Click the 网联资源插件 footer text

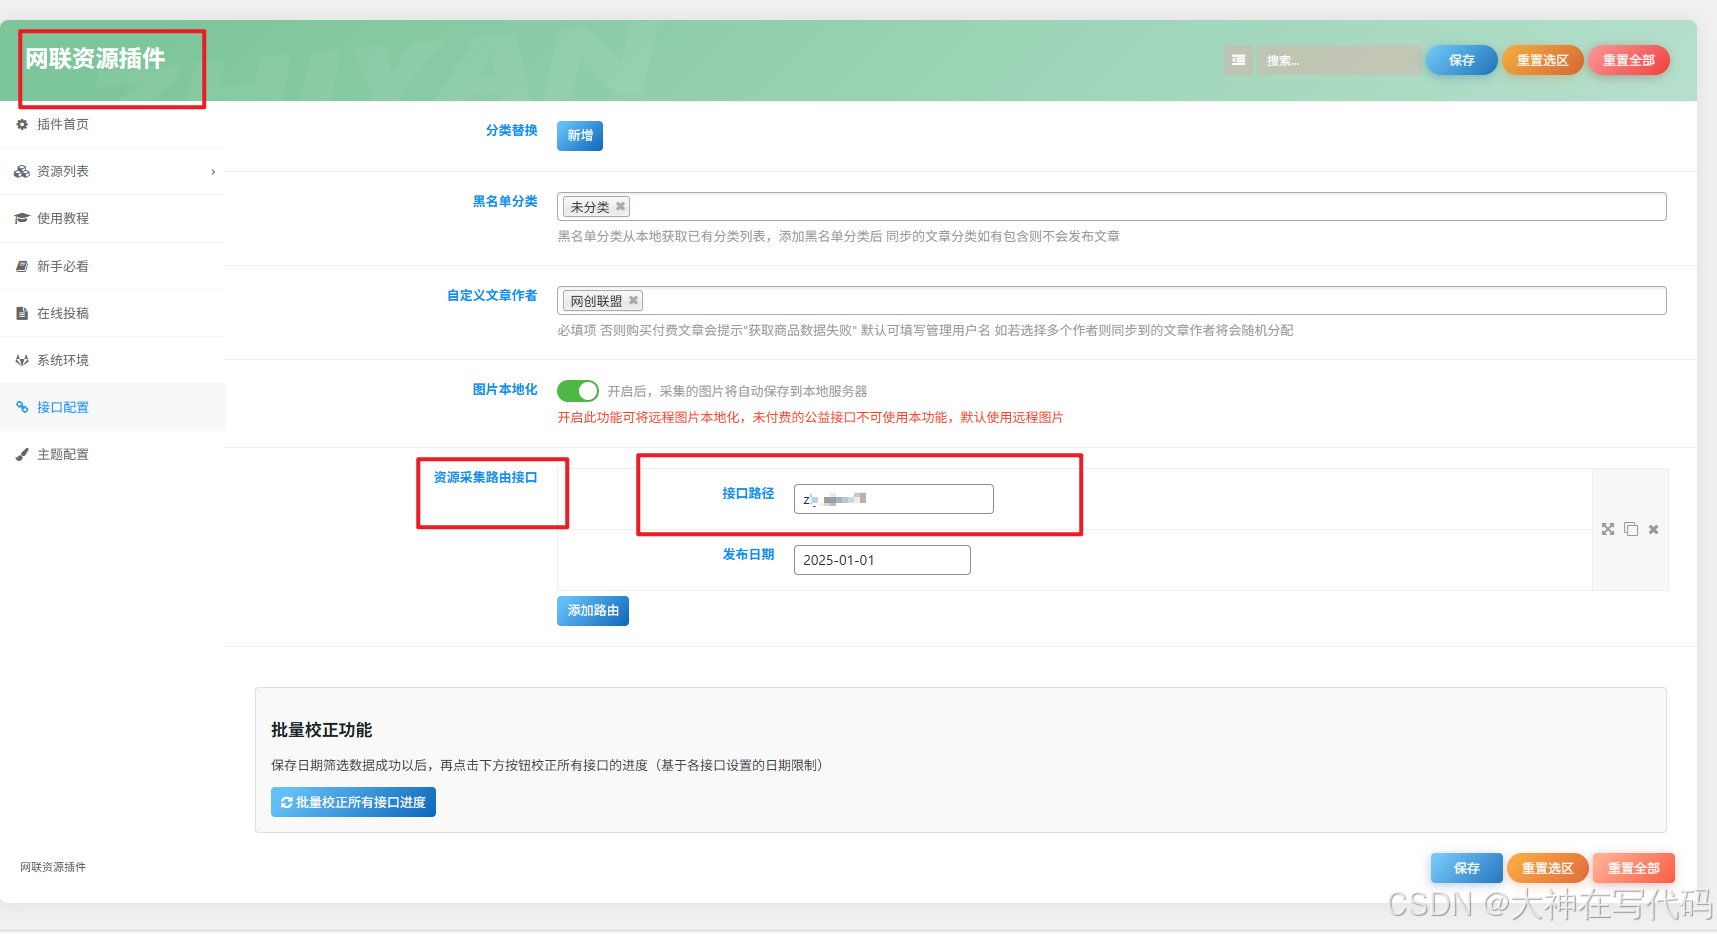(53, 867)
